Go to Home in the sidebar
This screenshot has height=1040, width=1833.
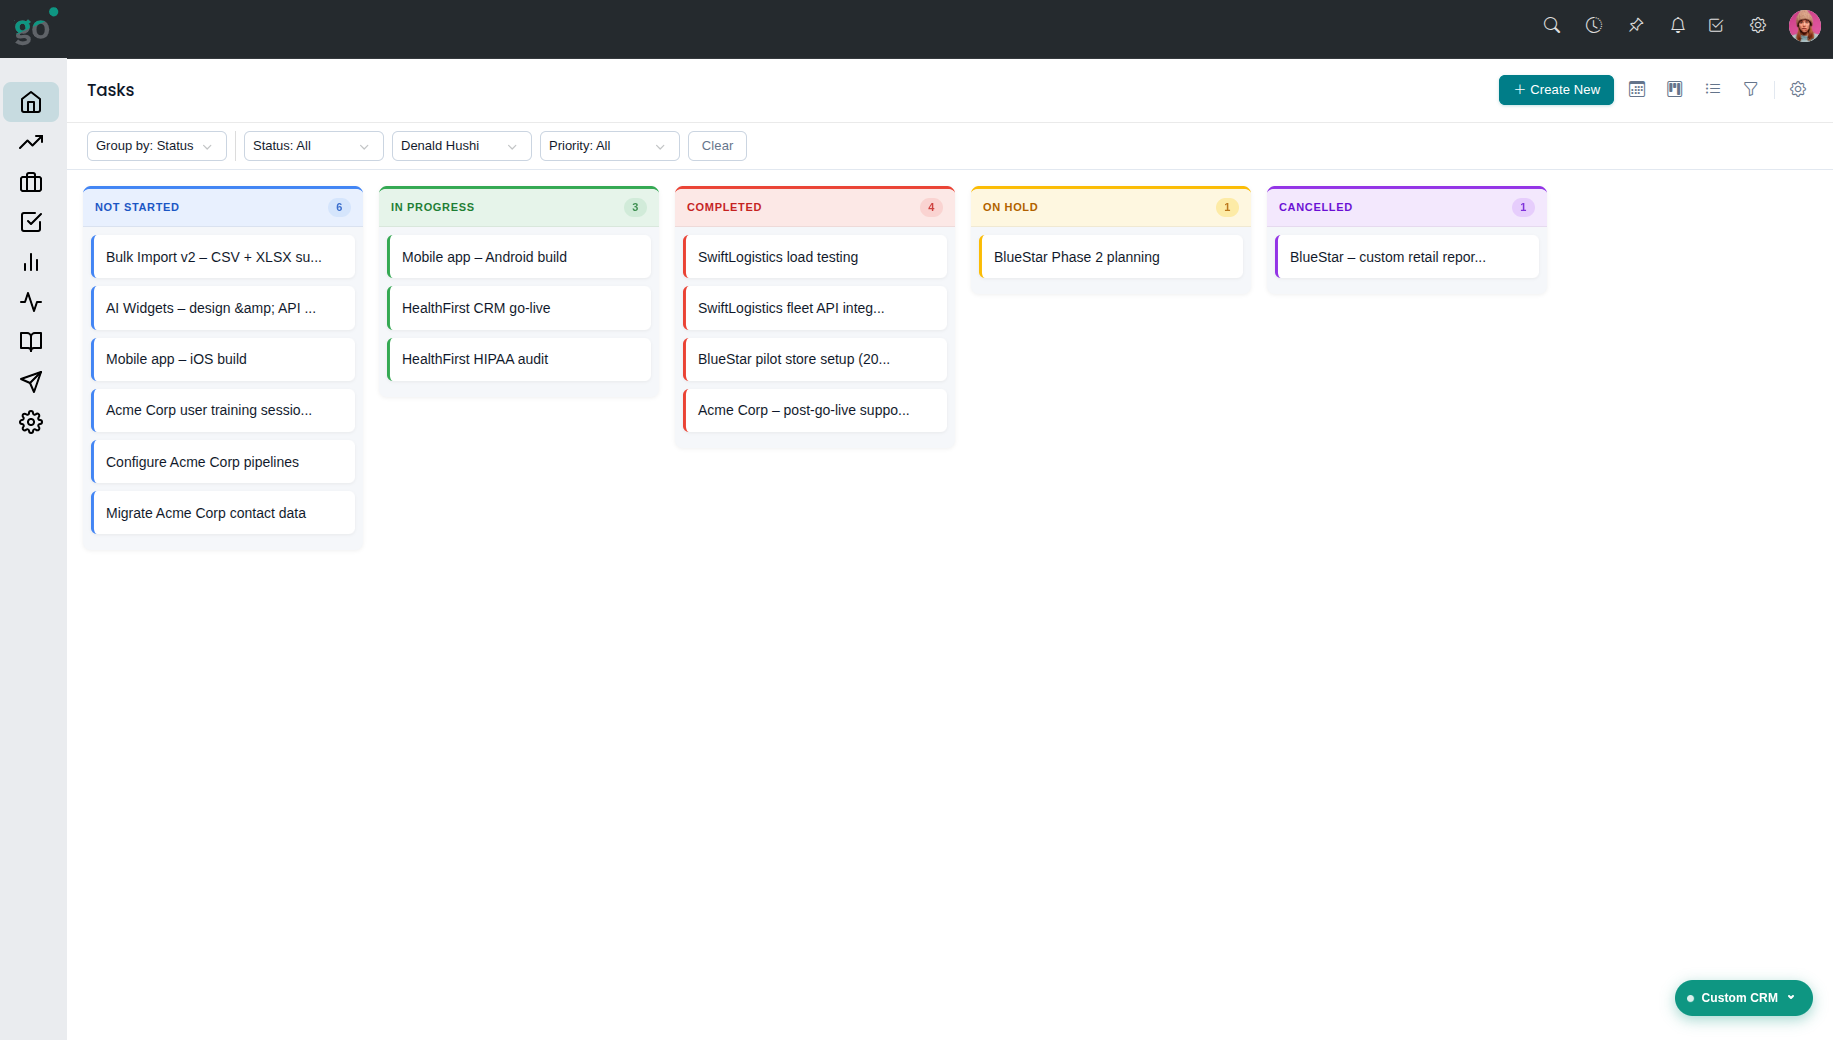[31, 102]
